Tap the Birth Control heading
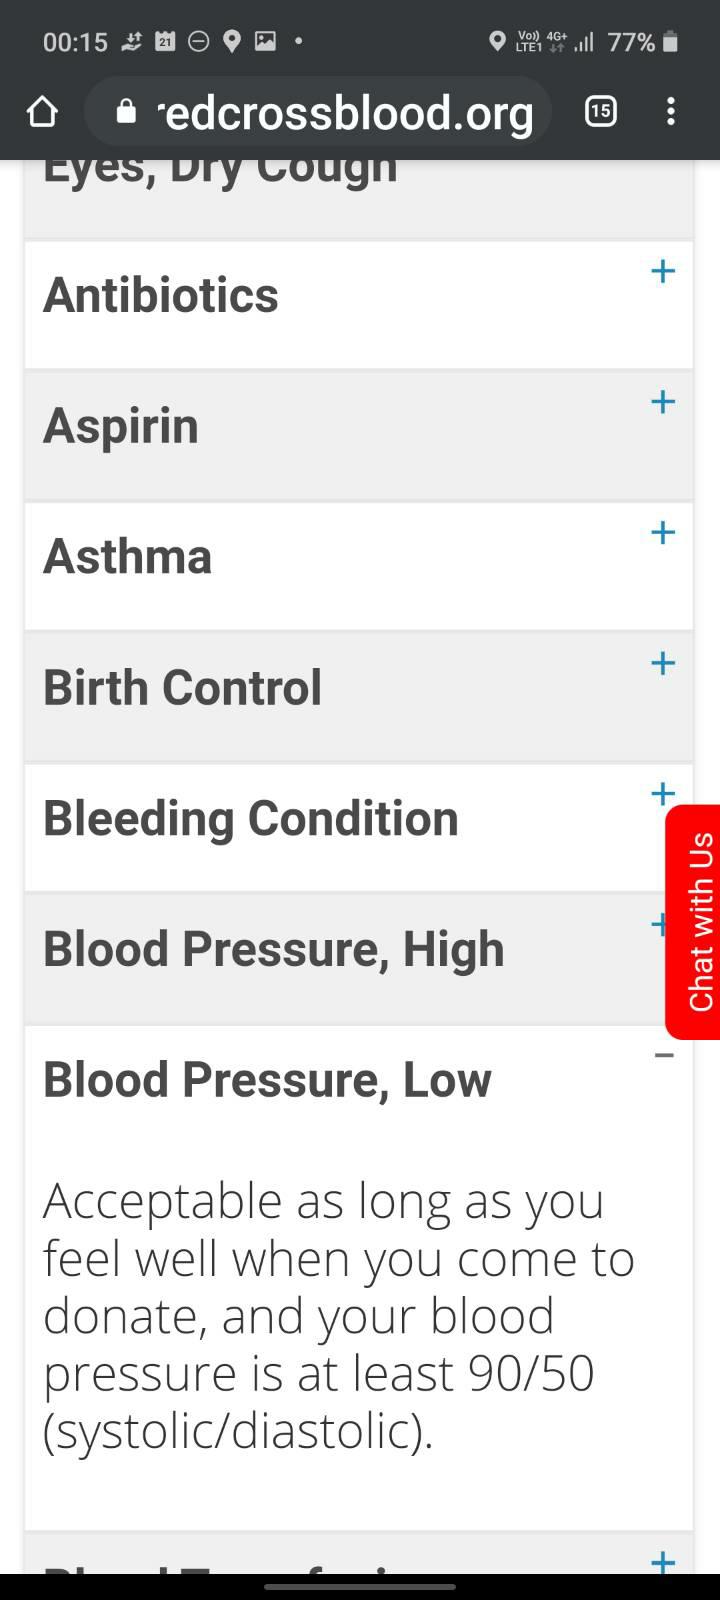The height and width of the screenshot is (1600, 720). (x=183, y=688)
